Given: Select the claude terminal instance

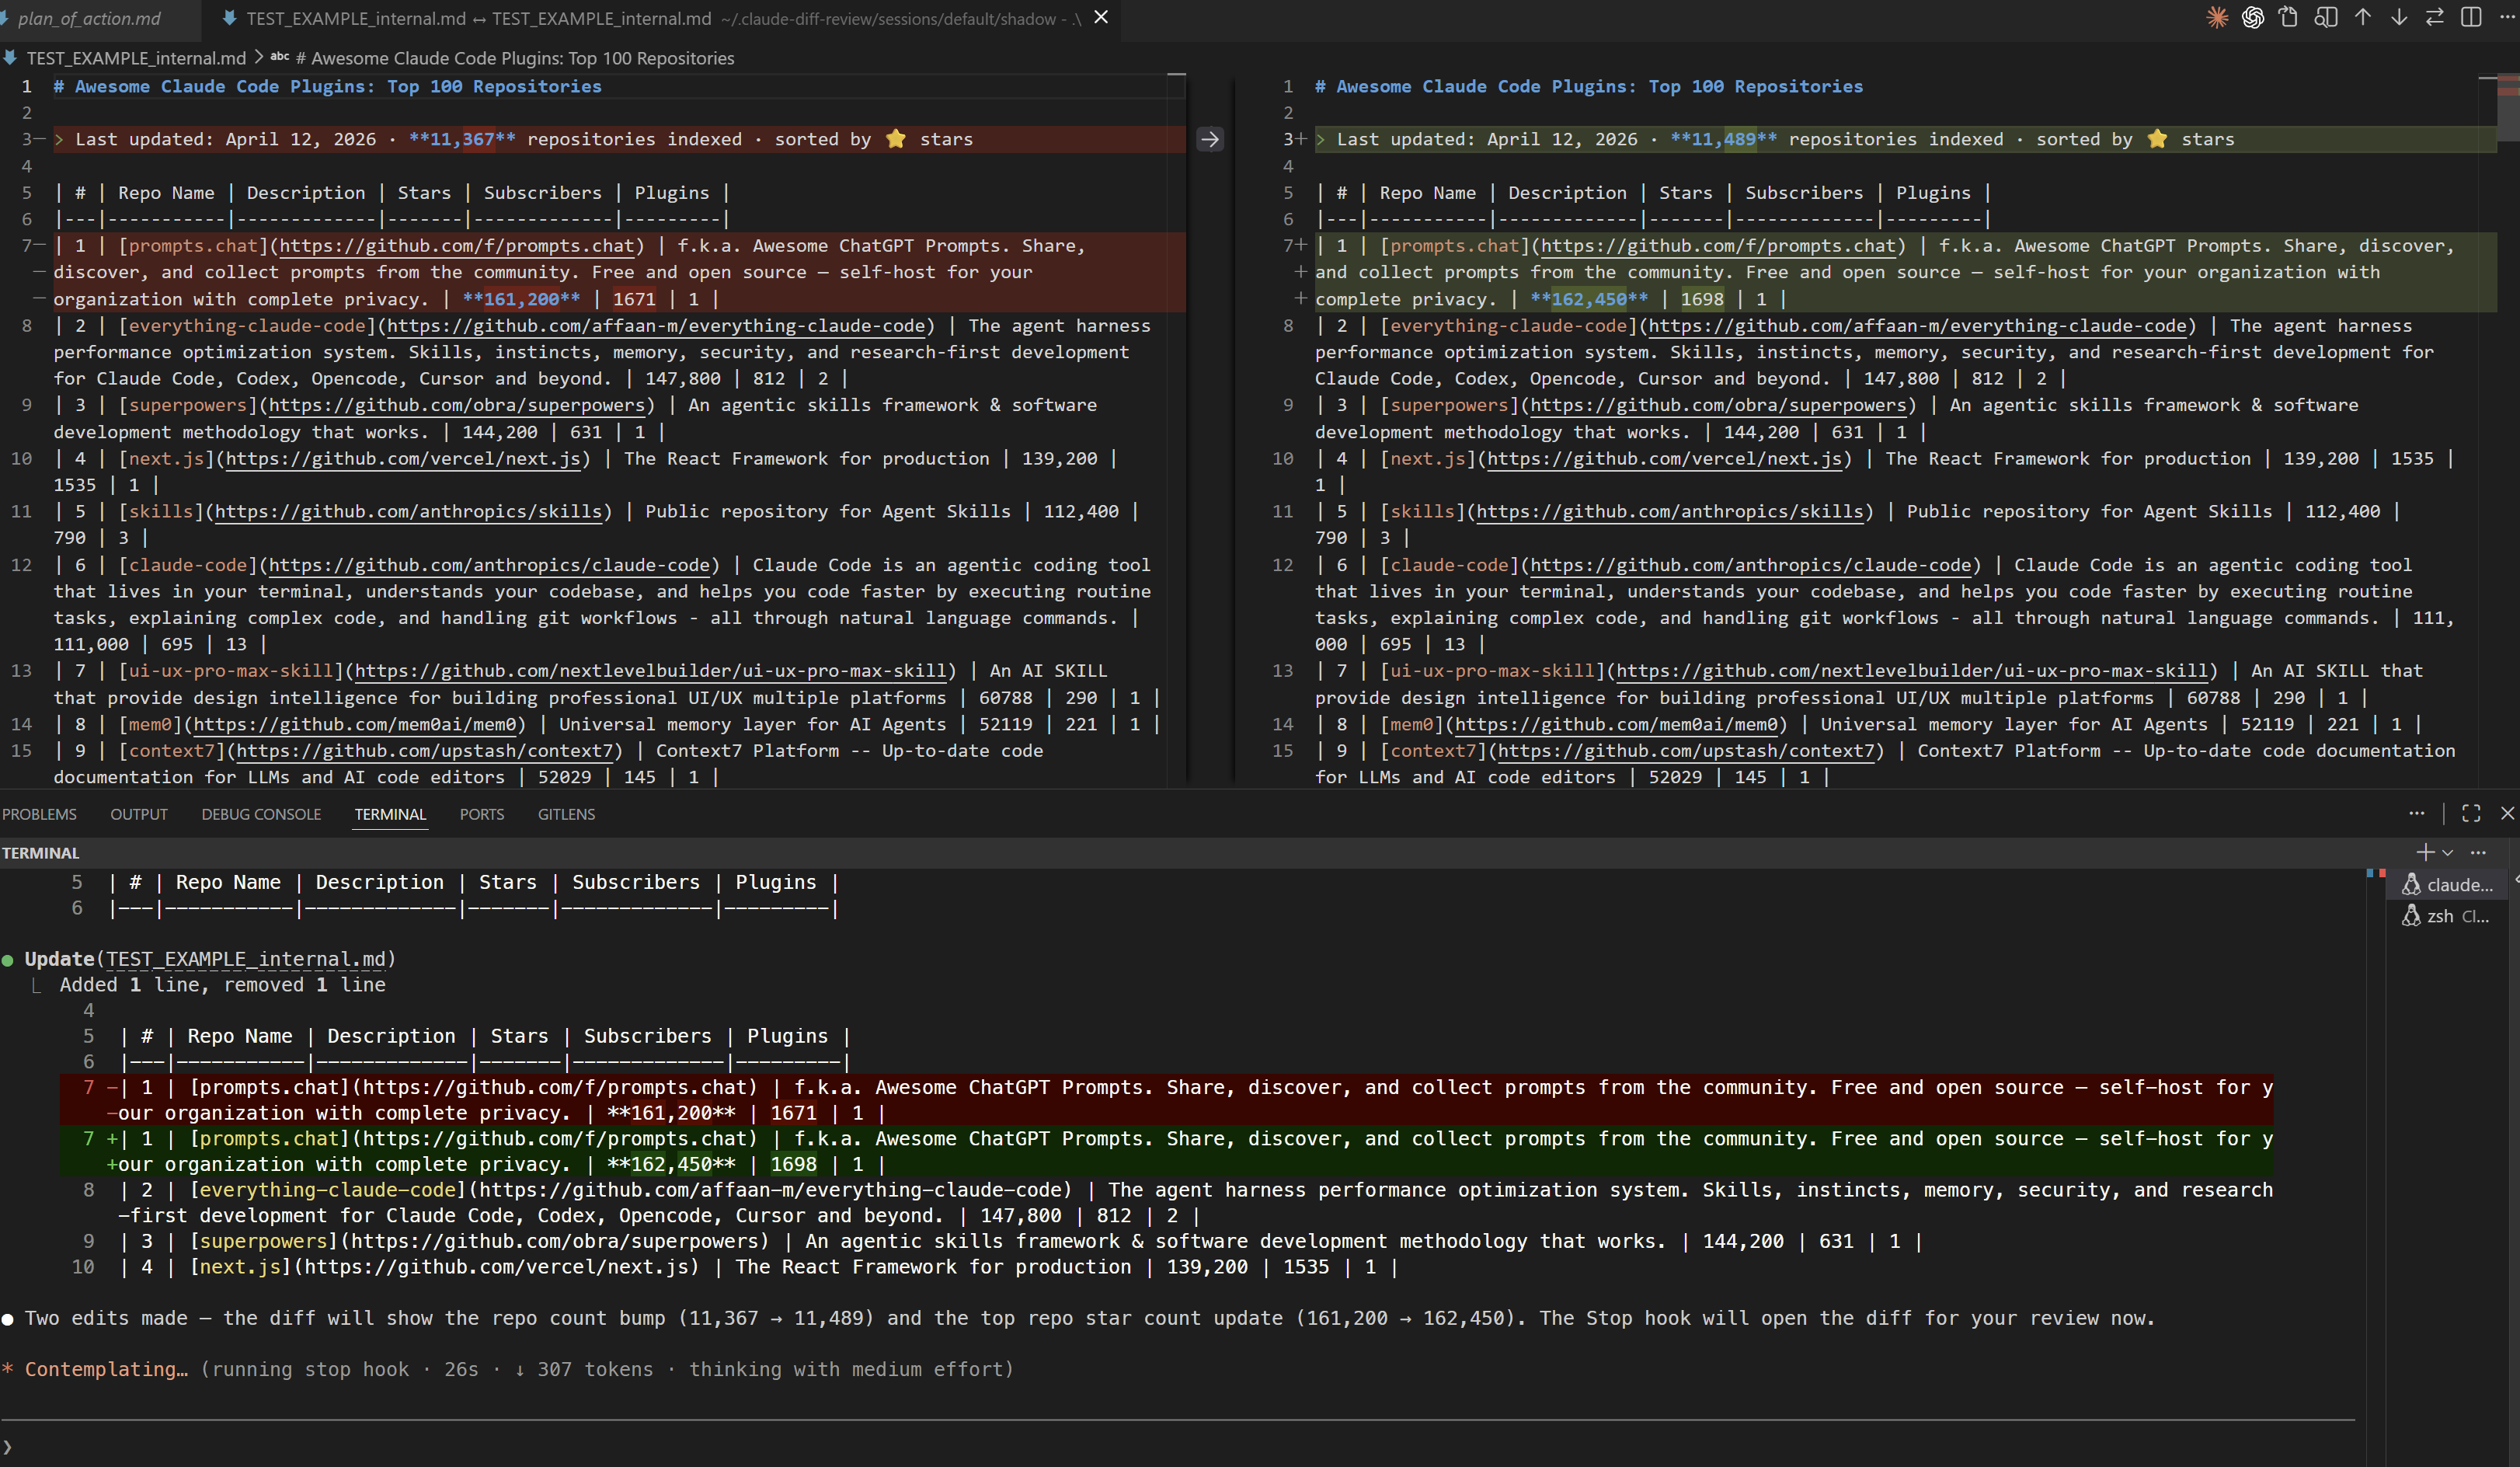Looking at the screenshot, I should [x=2448, y=884].
